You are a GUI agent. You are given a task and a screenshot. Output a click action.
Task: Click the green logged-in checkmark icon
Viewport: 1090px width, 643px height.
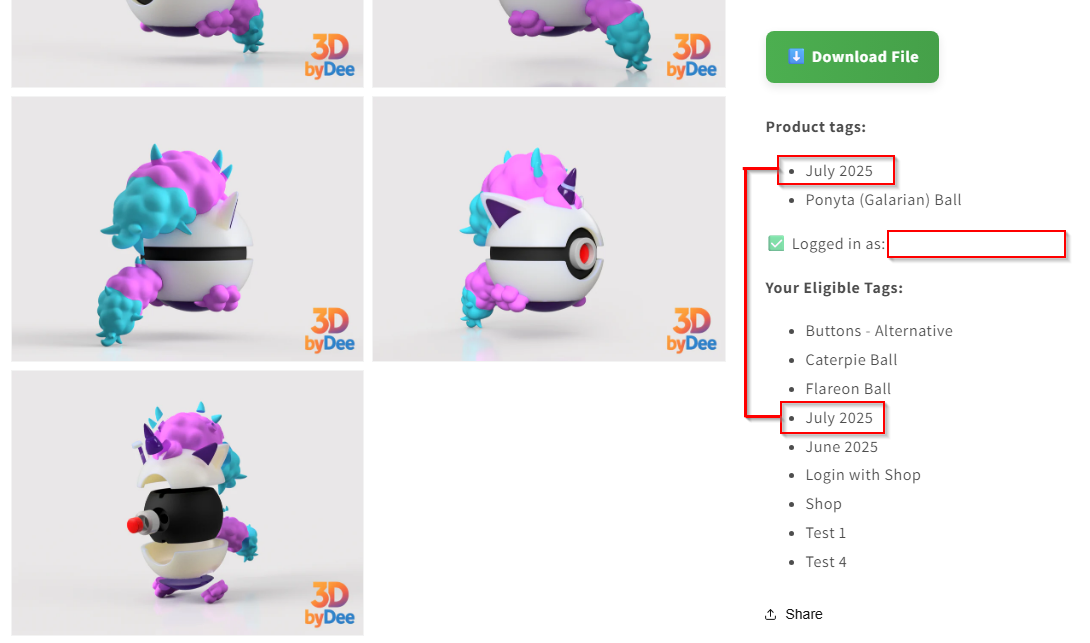776,243
